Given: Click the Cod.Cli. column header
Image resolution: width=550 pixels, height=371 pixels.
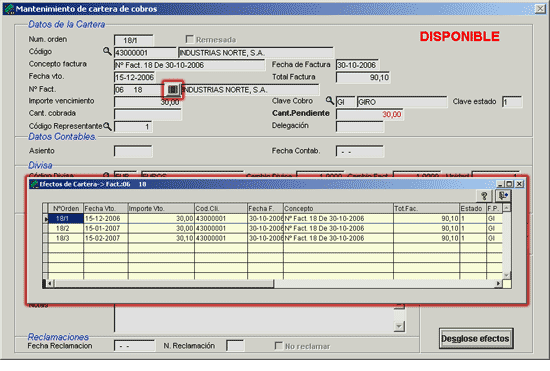Looking at the screenshot, I should (221, 208).
